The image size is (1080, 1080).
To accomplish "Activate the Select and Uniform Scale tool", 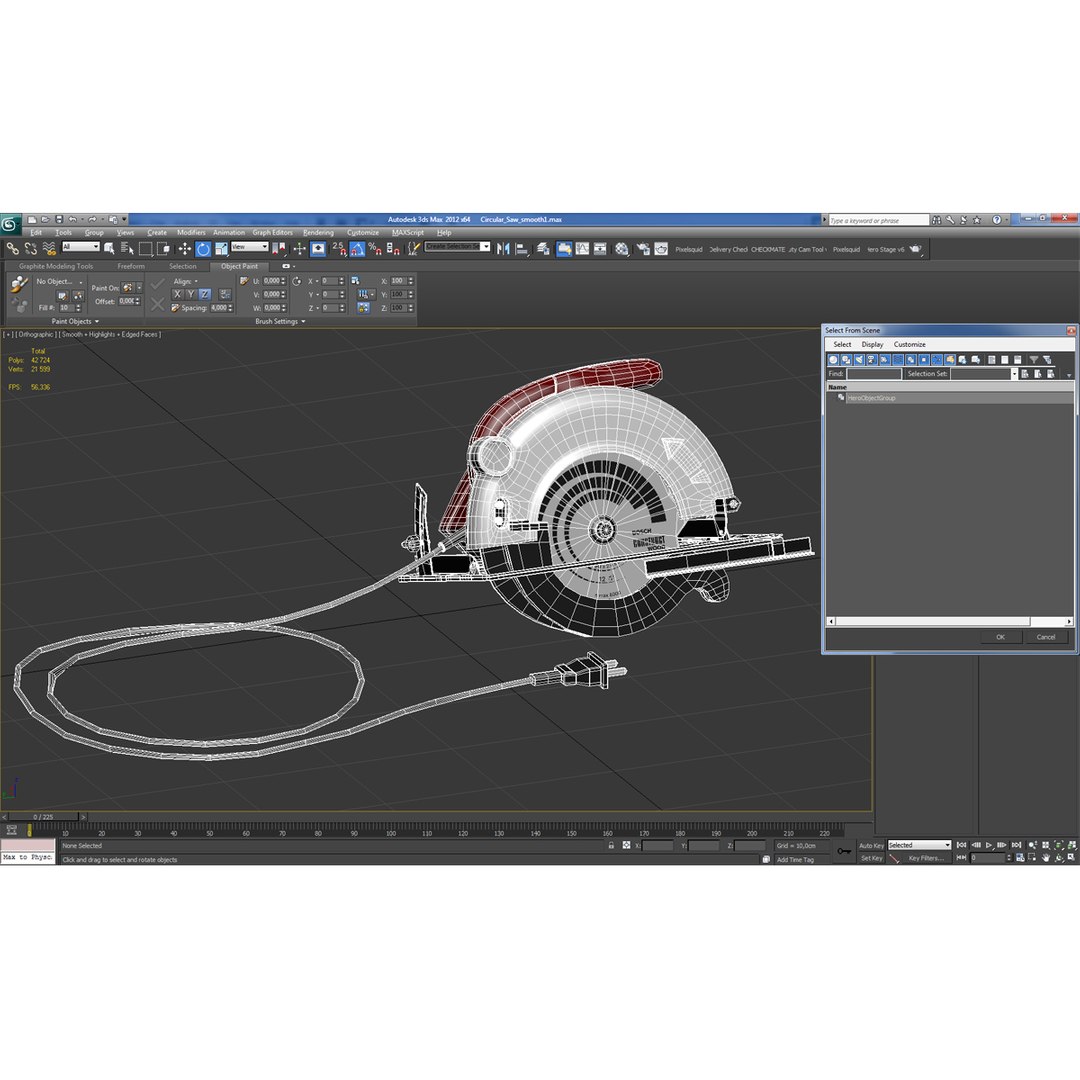I will pyautogui.click(x=221, y=249).
